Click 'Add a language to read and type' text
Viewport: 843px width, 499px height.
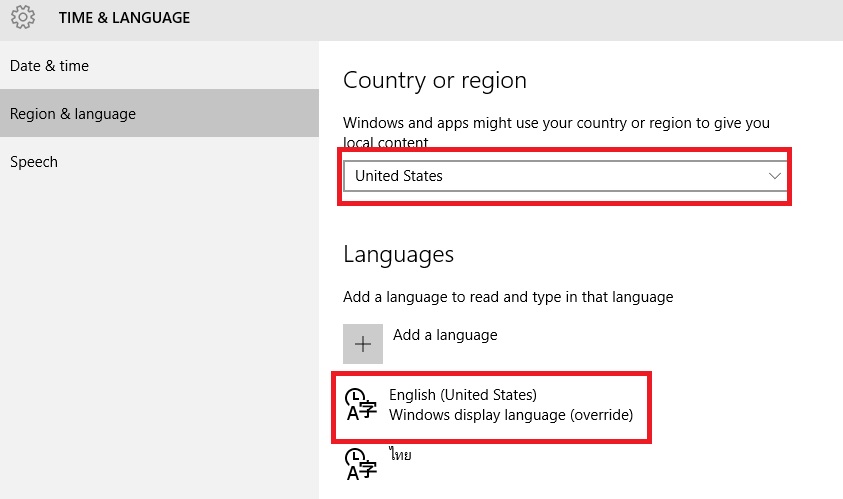point(508,297)
